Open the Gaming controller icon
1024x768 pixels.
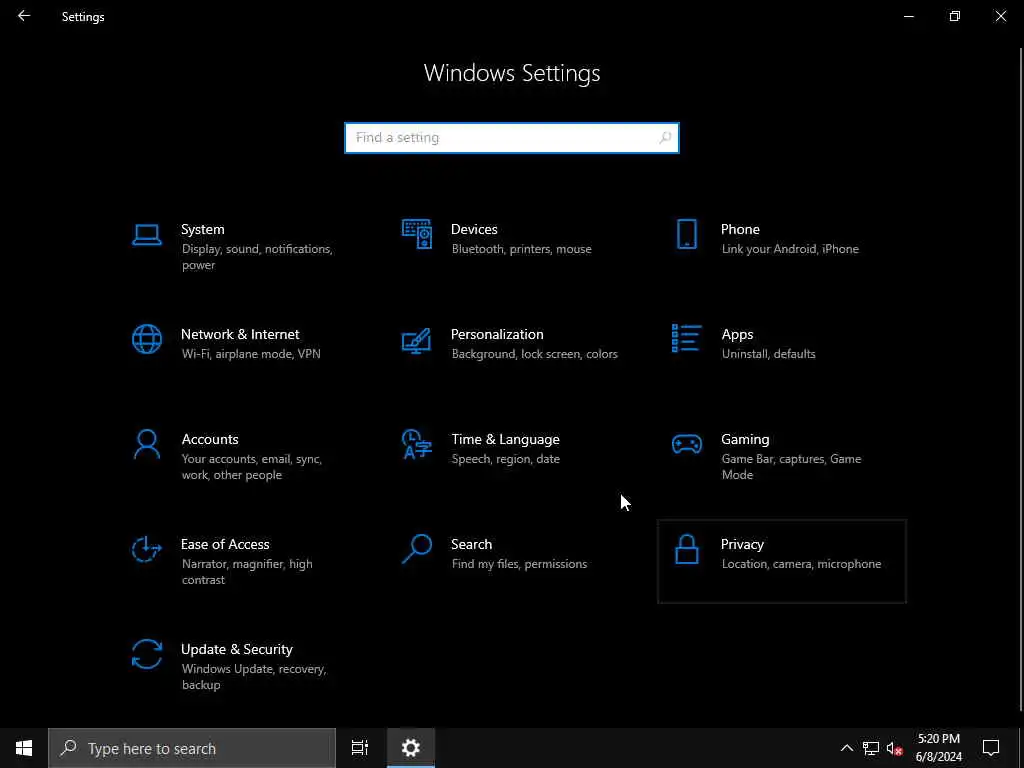686,445
